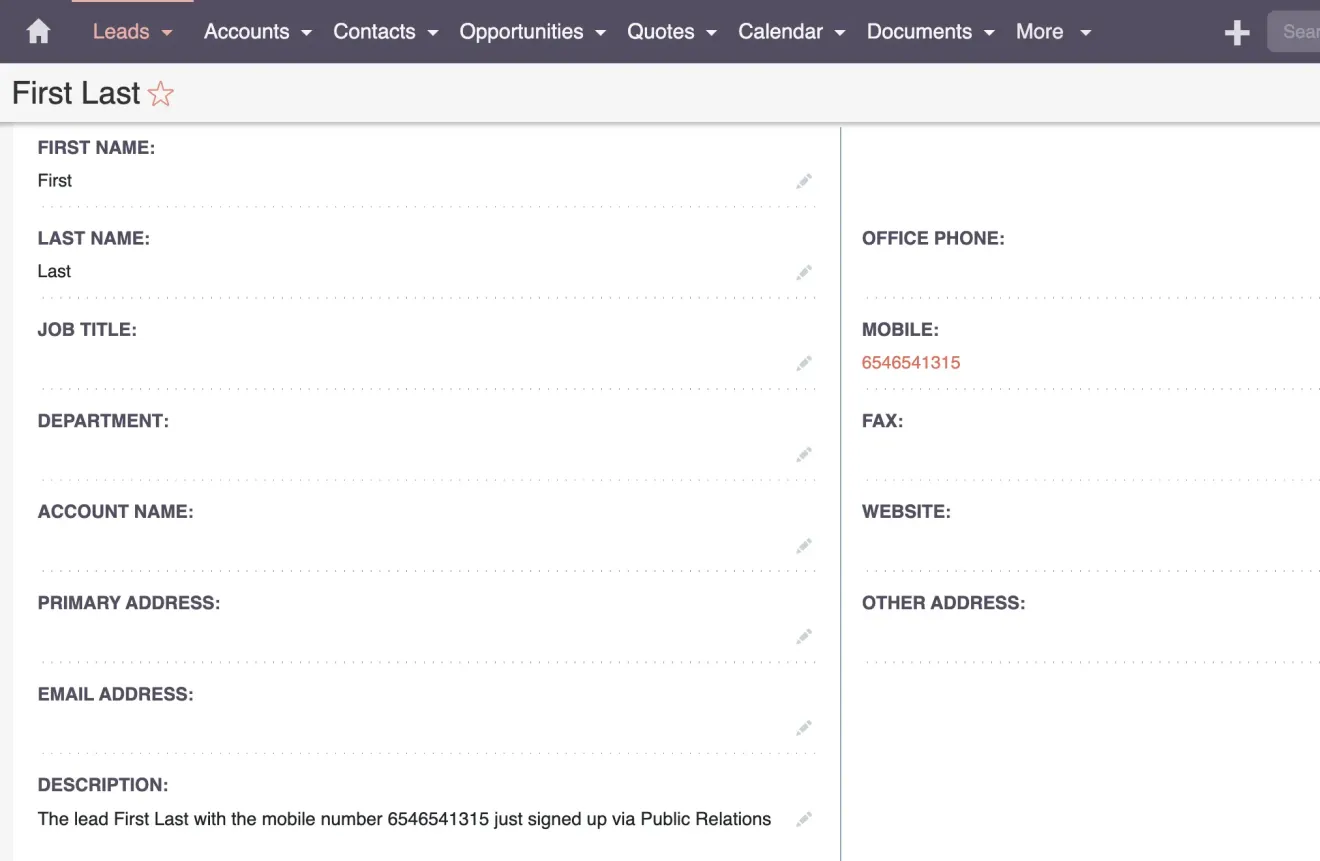Click the Documents menu item
The height and width of the screenshot is (861, 1320).
(919, 31)
